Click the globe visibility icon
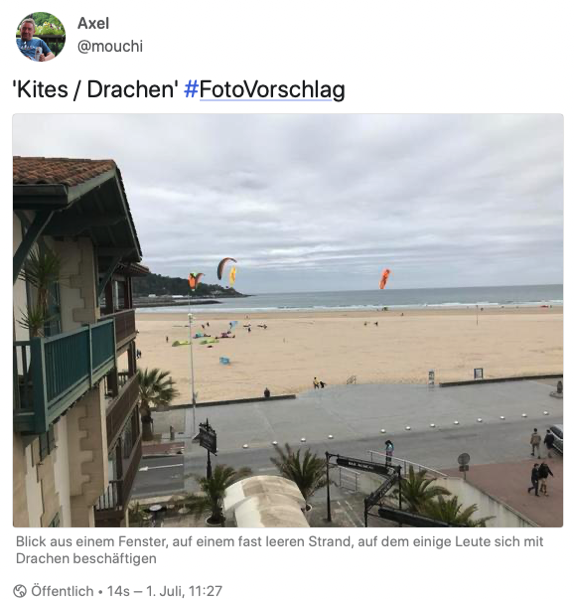 click(x=20, y=590)
